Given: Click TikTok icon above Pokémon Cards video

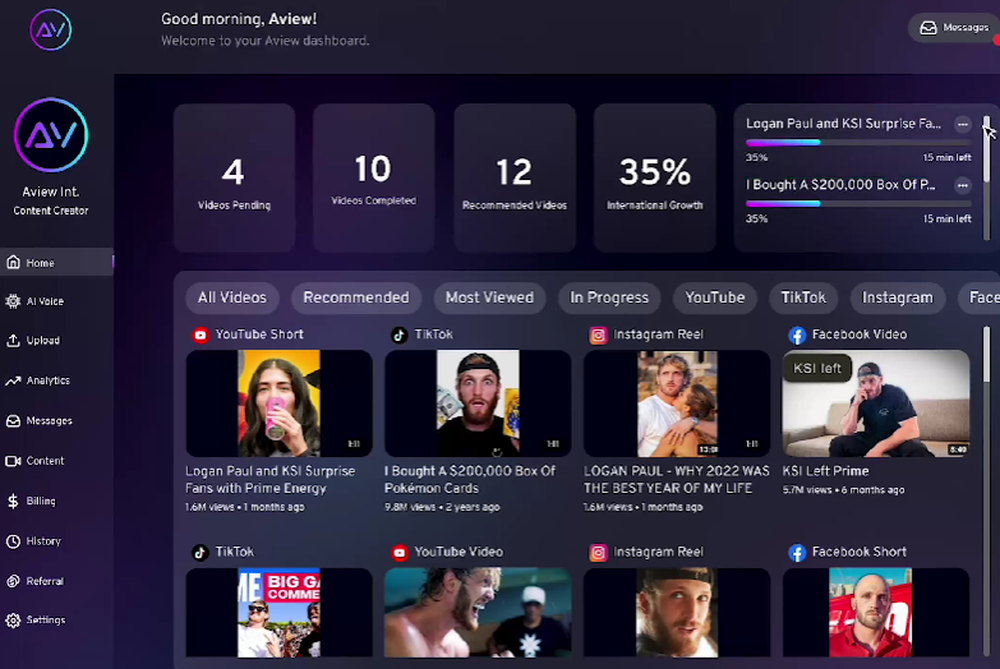Looking at the screenshot, I should (x=399, y=335).
